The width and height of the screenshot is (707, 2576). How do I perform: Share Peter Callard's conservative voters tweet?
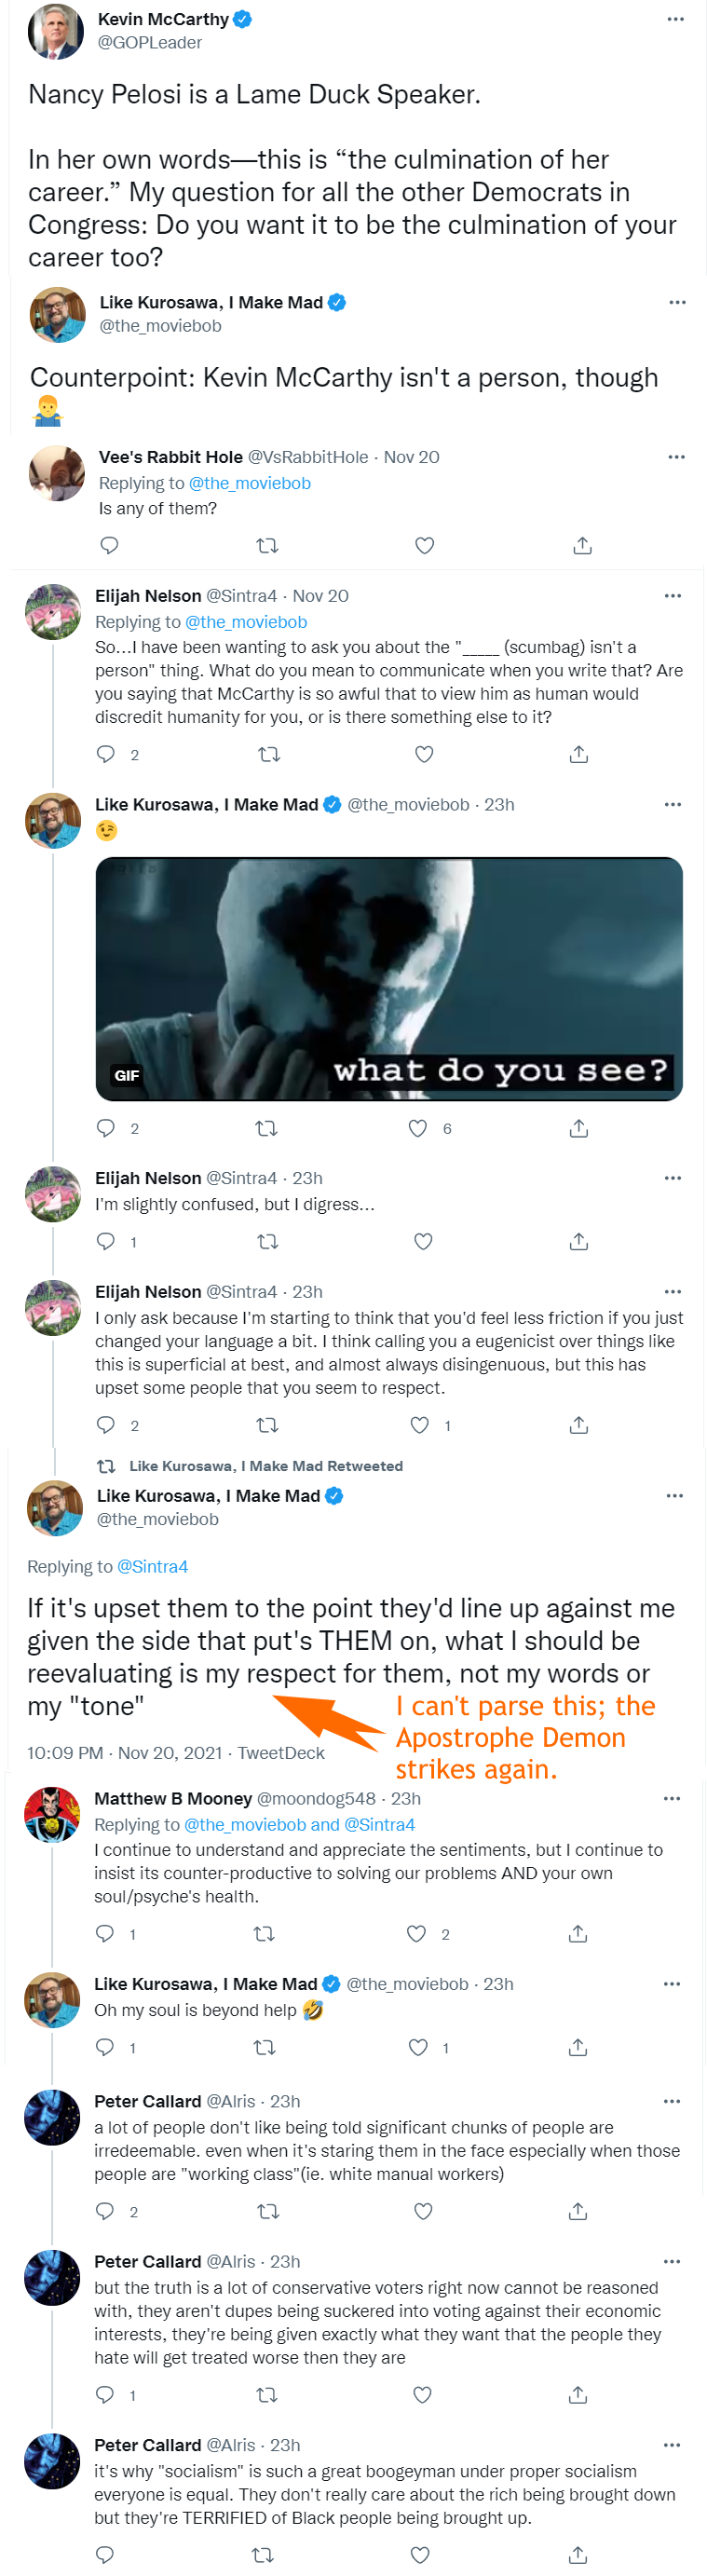pyautogui.click(x=578, y=2395)
